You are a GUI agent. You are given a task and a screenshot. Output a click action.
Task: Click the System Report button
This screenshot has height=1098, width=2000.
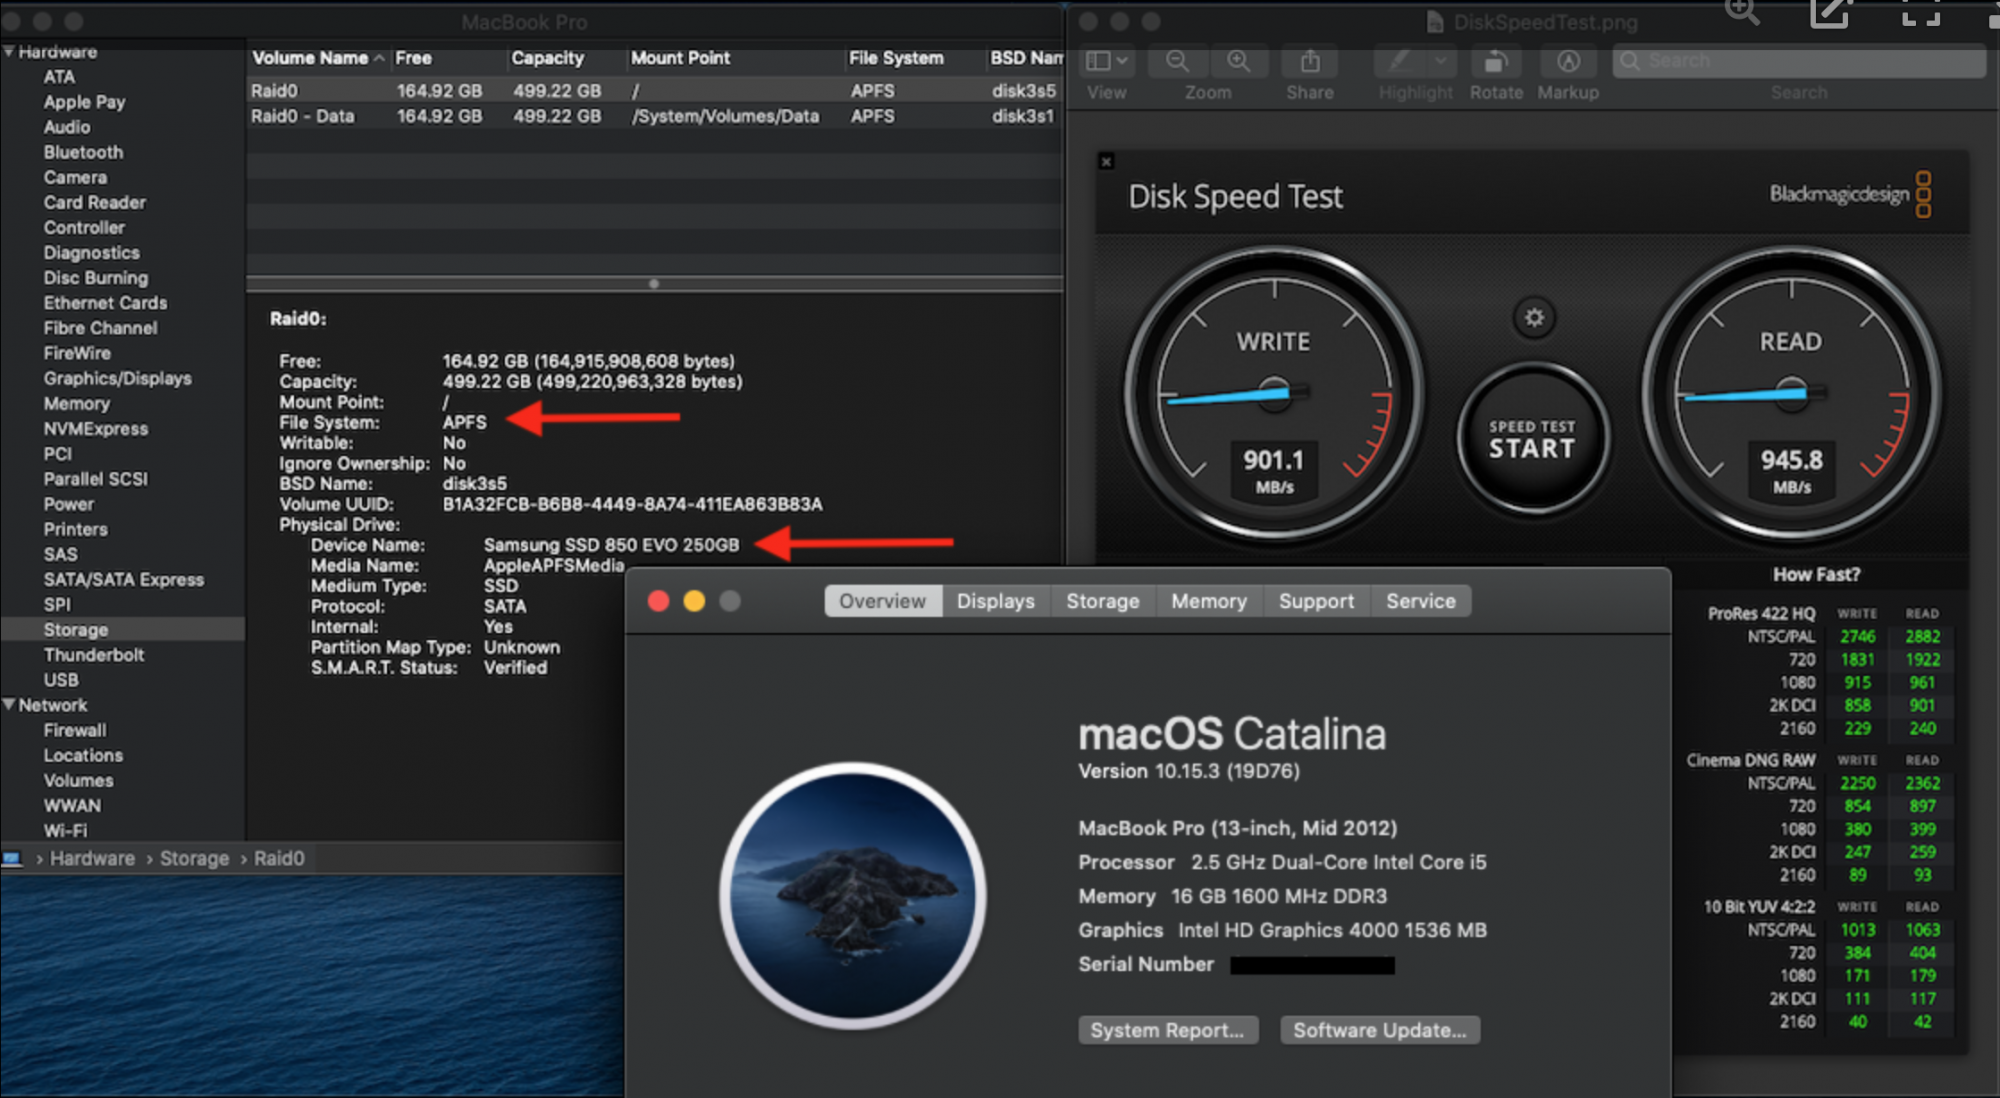click(x=1167, y=1030)
